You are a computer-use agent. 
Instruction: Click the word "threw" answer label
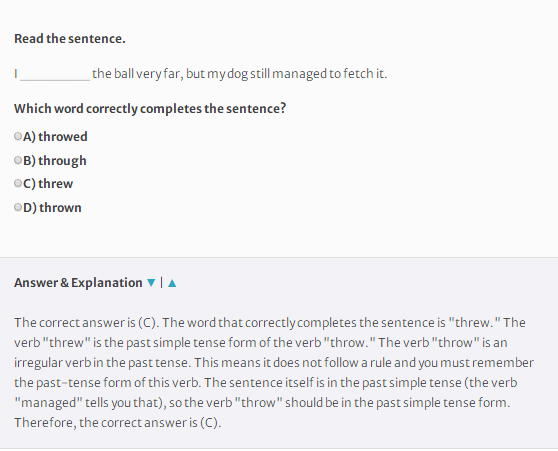[x=56, y=184]
